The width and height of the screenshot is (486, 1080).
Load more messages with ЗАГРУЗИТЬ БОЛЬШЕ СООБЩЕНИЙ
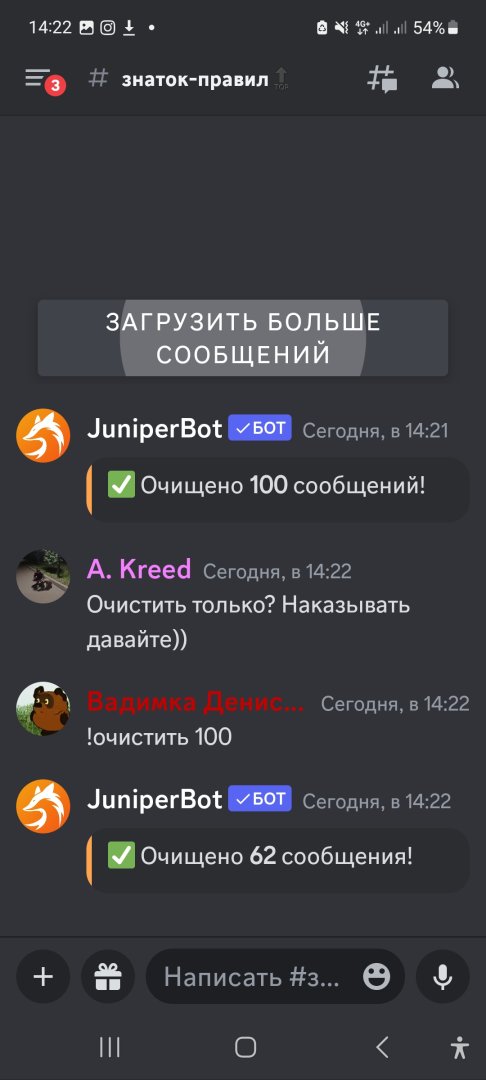243,338
